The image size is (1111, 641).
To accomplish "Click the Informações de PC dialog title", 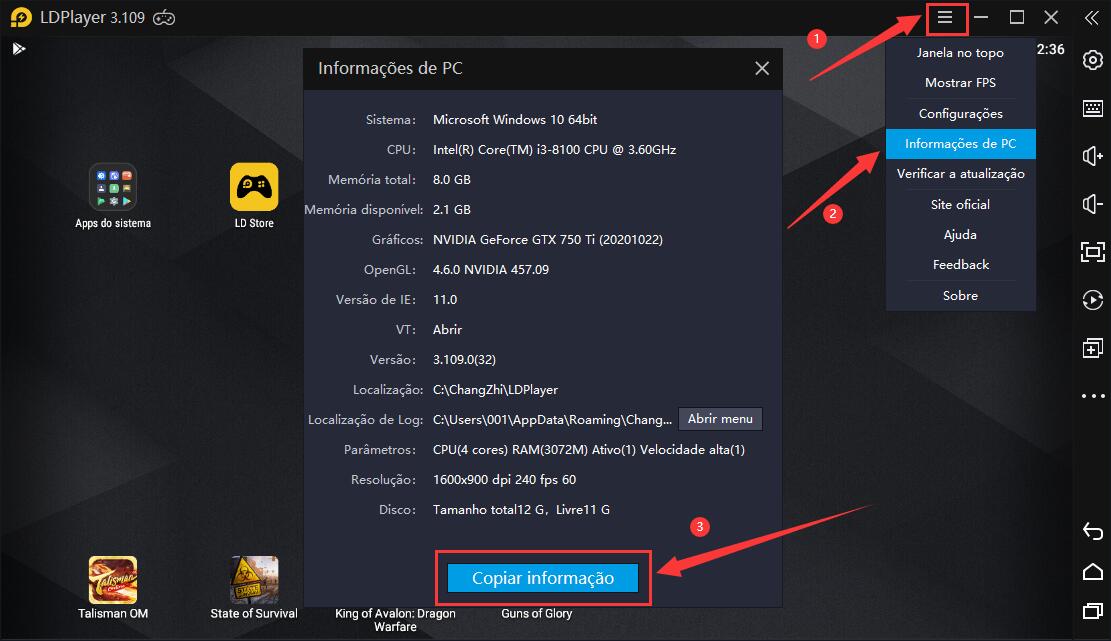I will [x=390, y=68].
